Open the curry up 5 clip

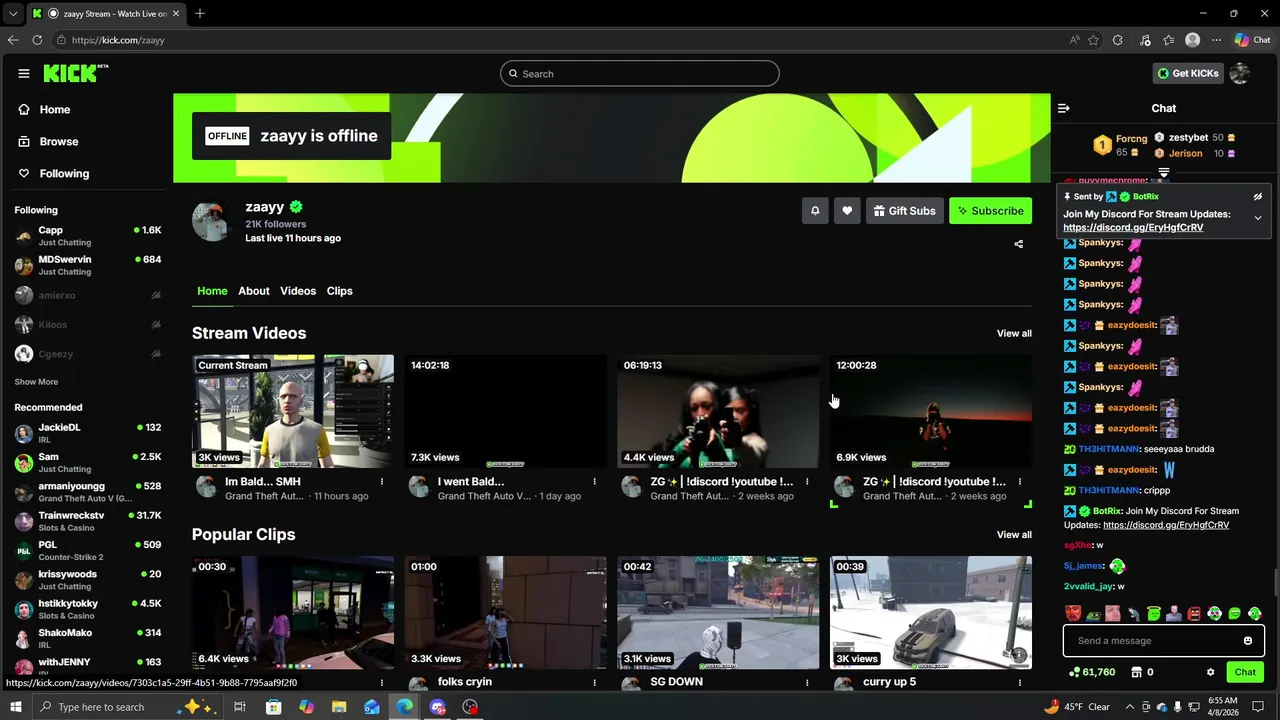(x=931, y=612)
